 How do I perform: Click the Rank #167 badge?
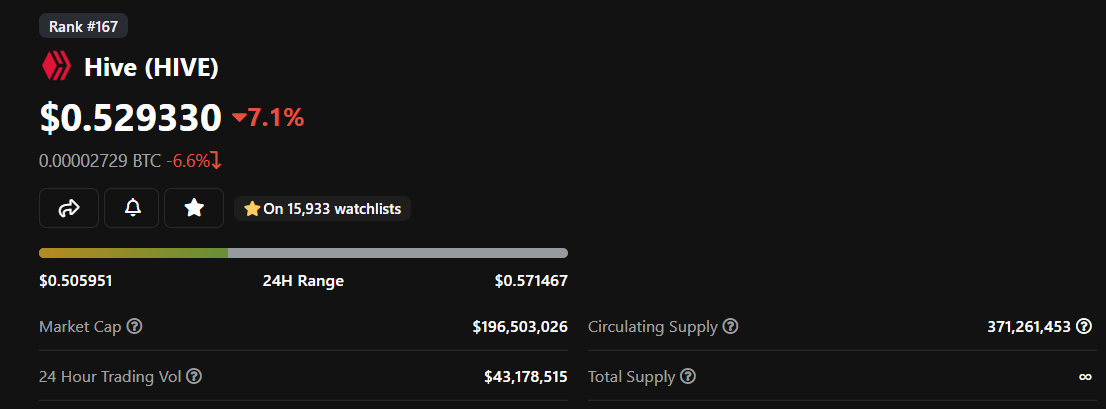click(83, 26)
